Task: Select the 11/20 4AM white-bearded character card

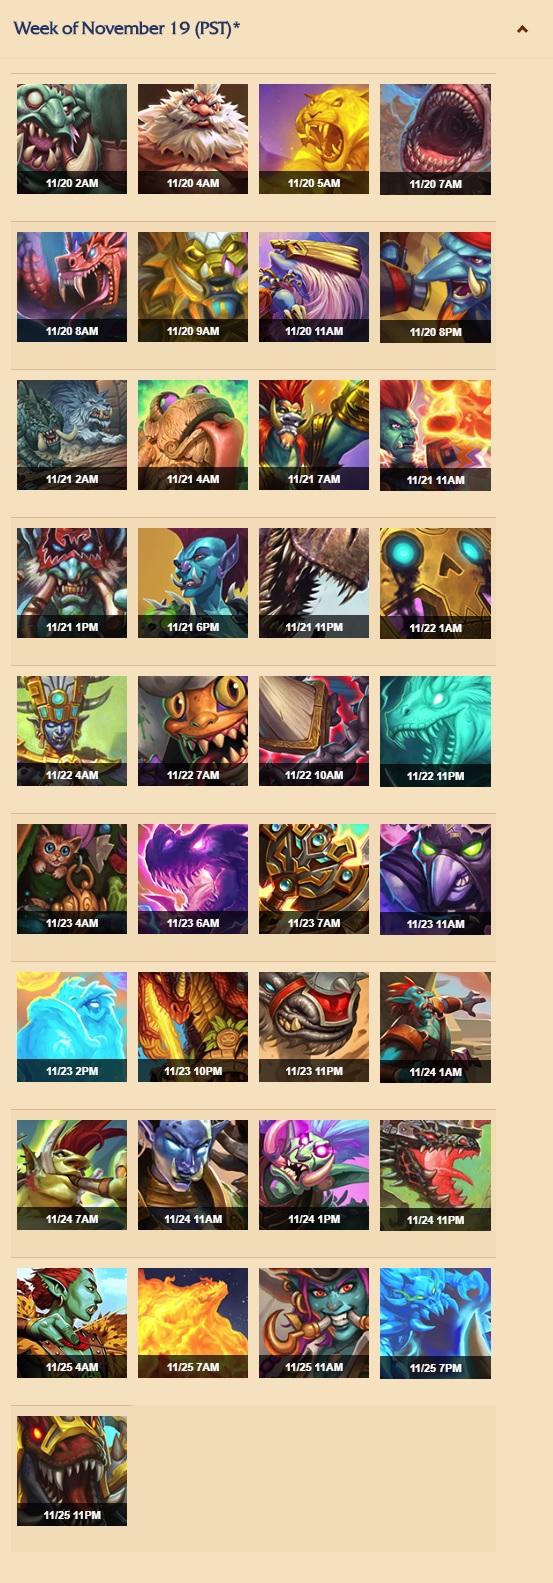Action: (193, 139)
